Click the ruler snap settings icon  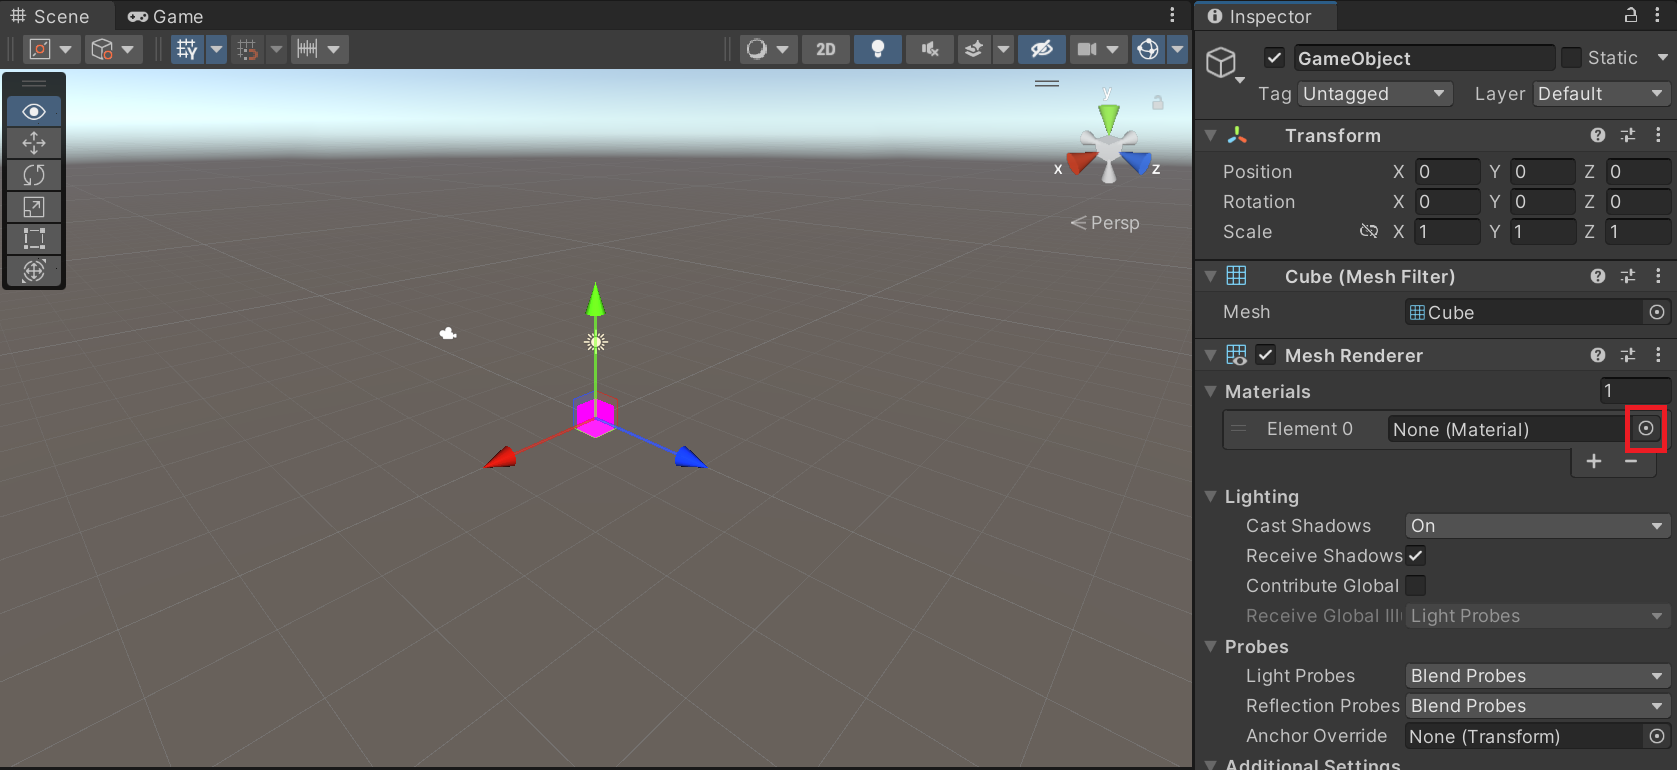point(307,49)
